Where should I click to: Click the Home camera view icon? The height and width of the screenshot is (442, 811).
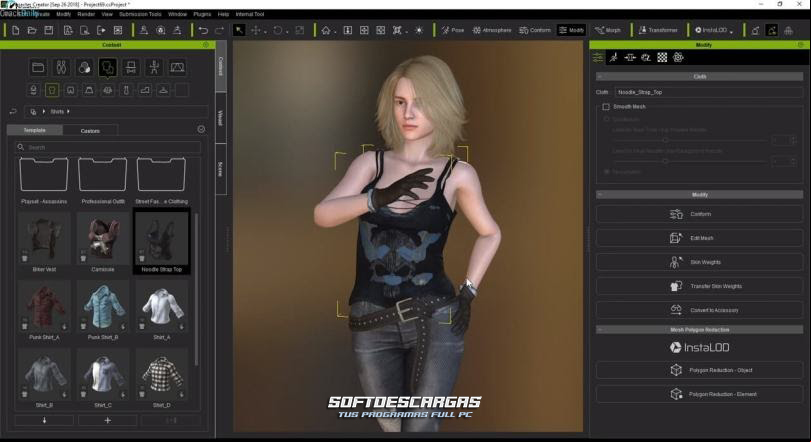click(325, 31)
